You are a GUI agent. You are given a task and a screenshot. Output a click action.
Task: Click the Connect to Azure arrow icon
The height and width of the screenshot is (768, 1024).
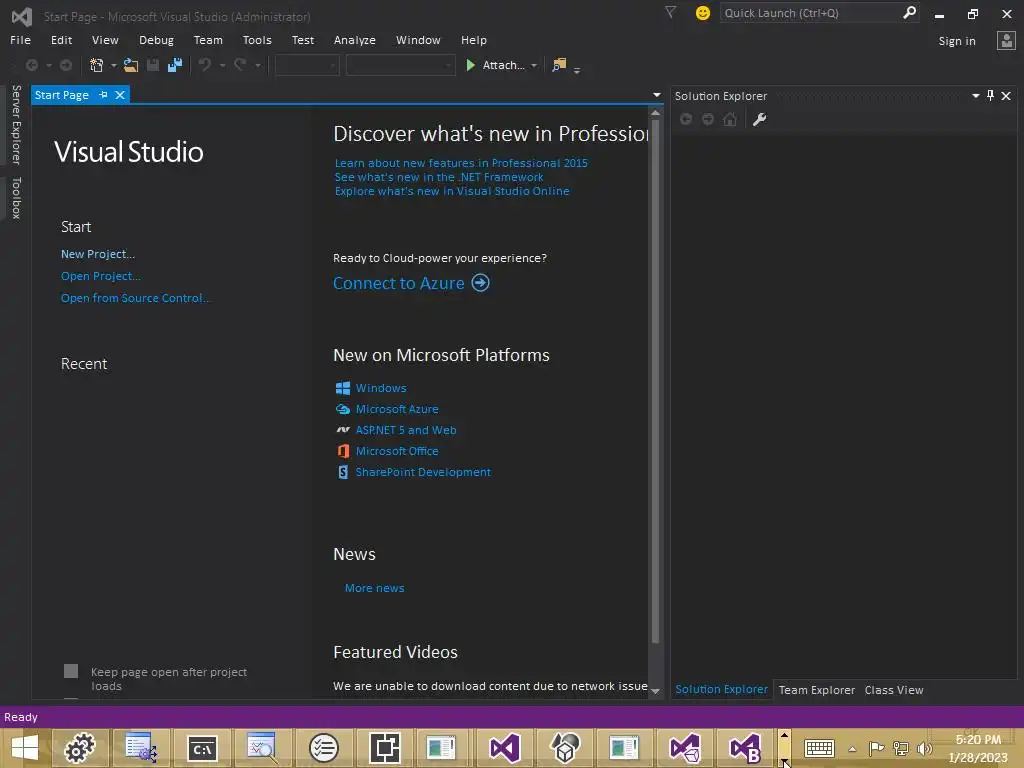(x=481, y=283)
